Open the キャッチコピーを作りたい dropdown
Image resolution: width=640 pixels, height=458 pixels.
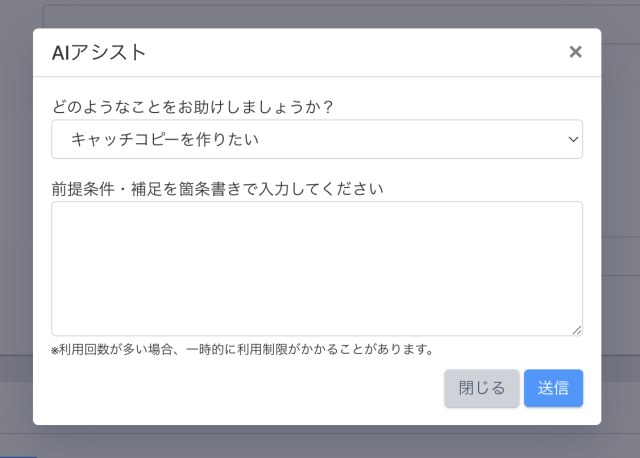point(316,140)
